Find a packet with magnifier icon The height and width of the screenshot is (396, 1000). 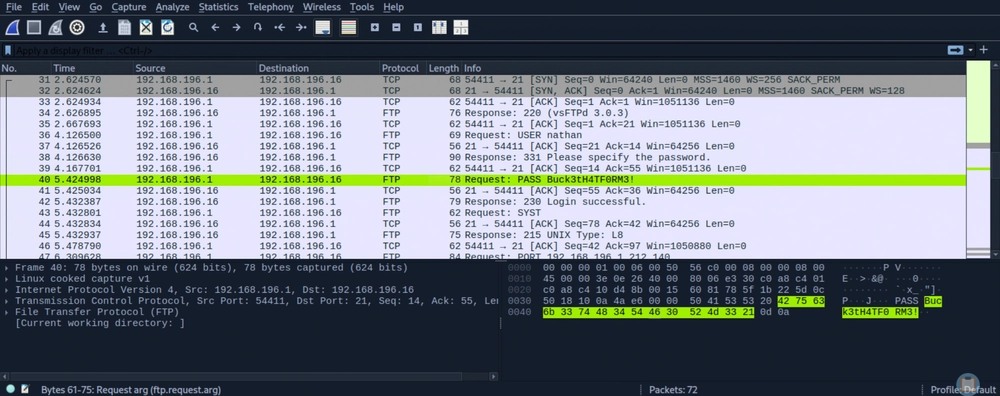[x=193, y=27]
